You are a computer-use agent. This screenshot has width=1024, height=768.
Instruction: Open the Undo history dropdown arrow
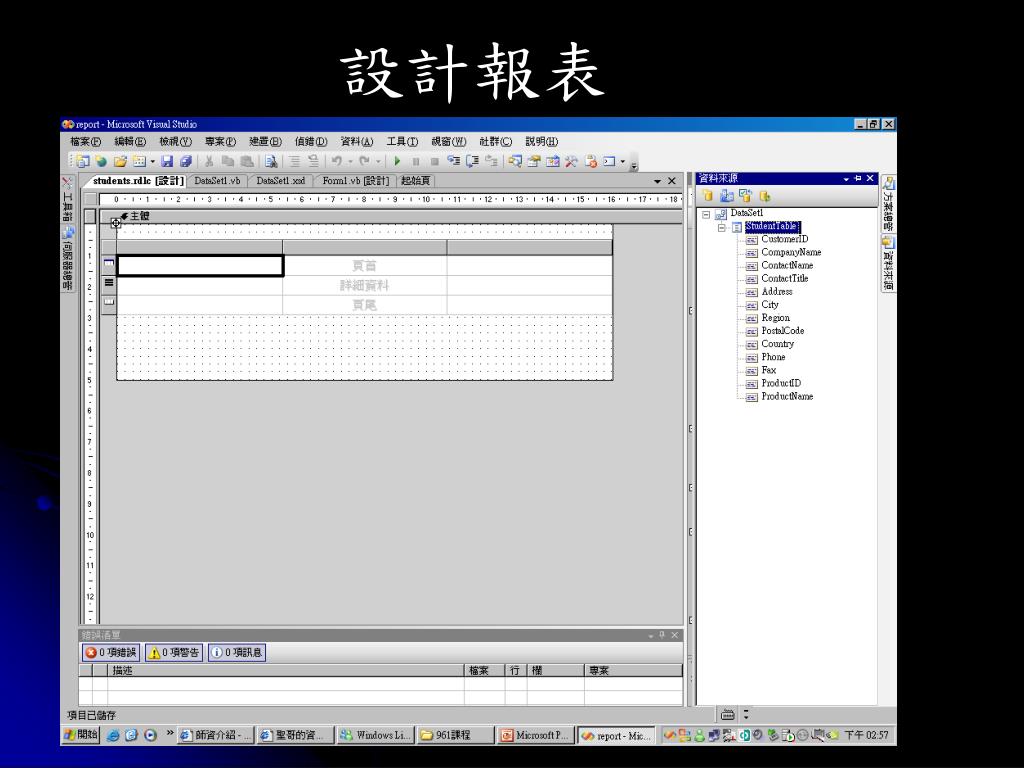349,161
